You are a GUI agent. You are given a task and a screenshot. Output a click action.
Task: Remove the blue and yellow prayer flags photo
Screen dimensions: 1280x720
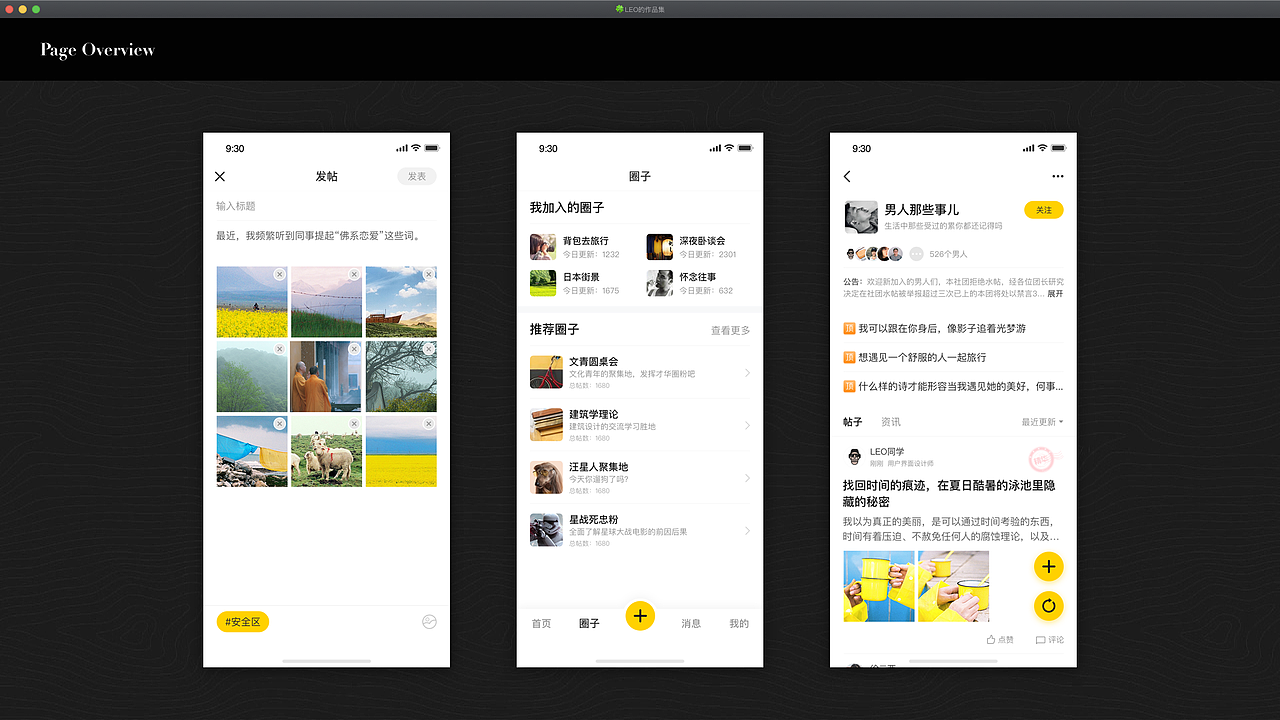pos(280,424)
